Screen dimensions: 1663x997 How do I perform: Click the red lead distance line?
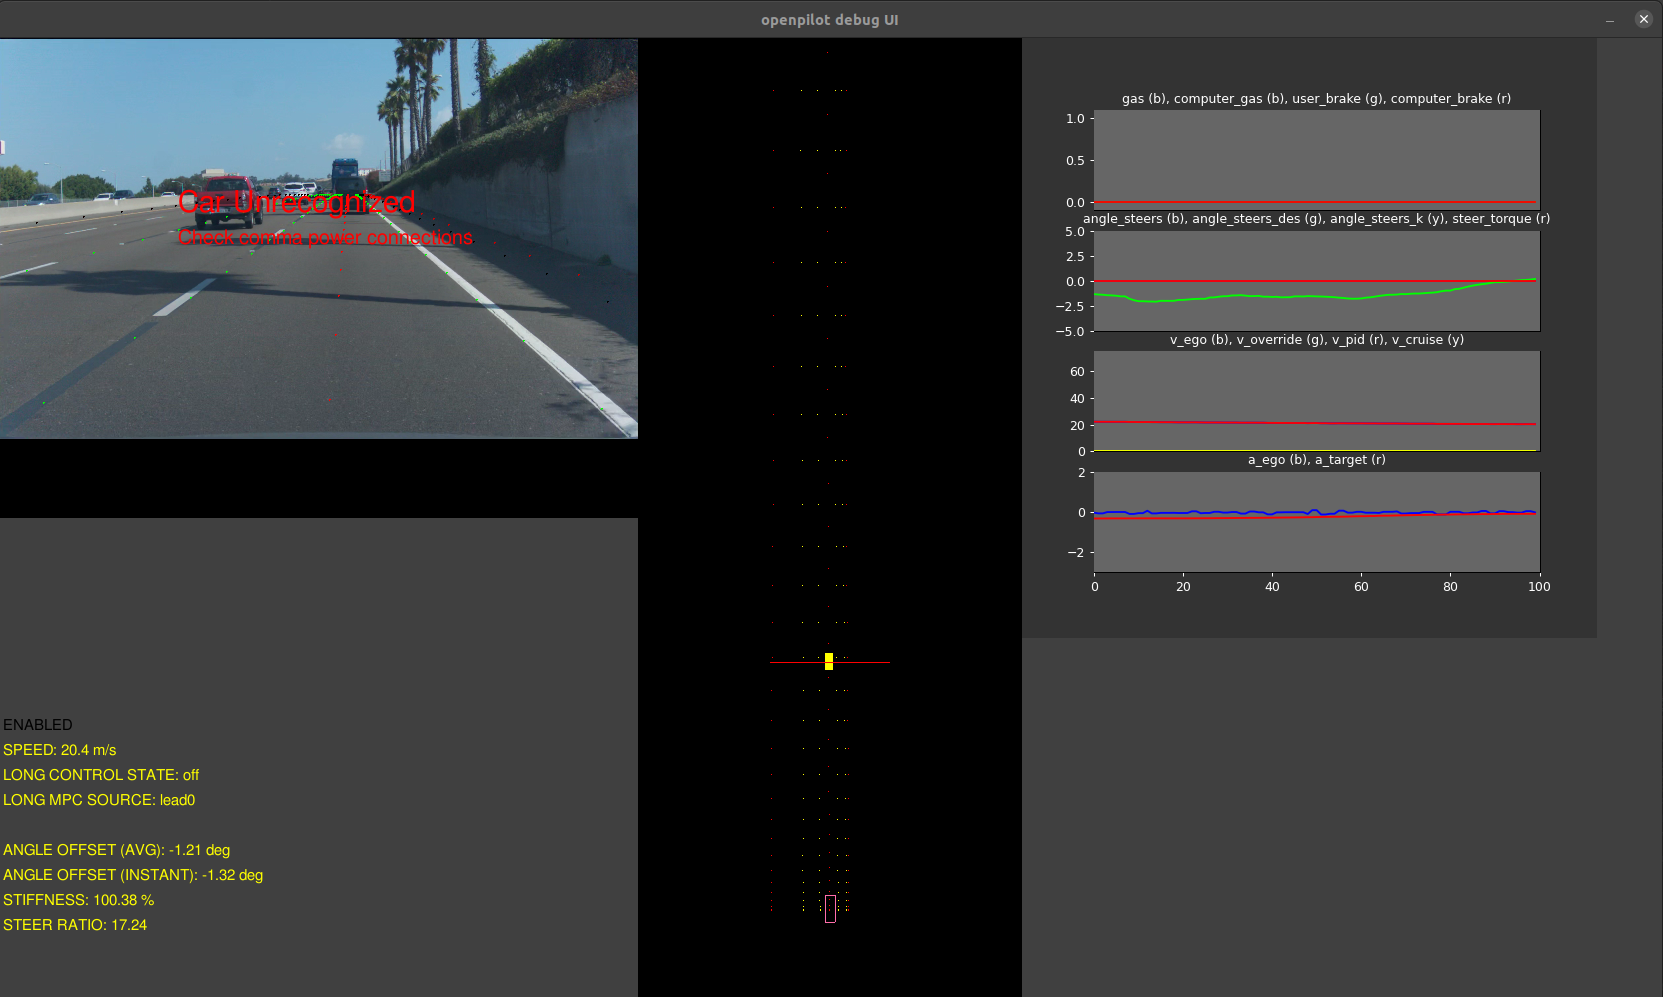pyautogui.click(x=870, y=661)
